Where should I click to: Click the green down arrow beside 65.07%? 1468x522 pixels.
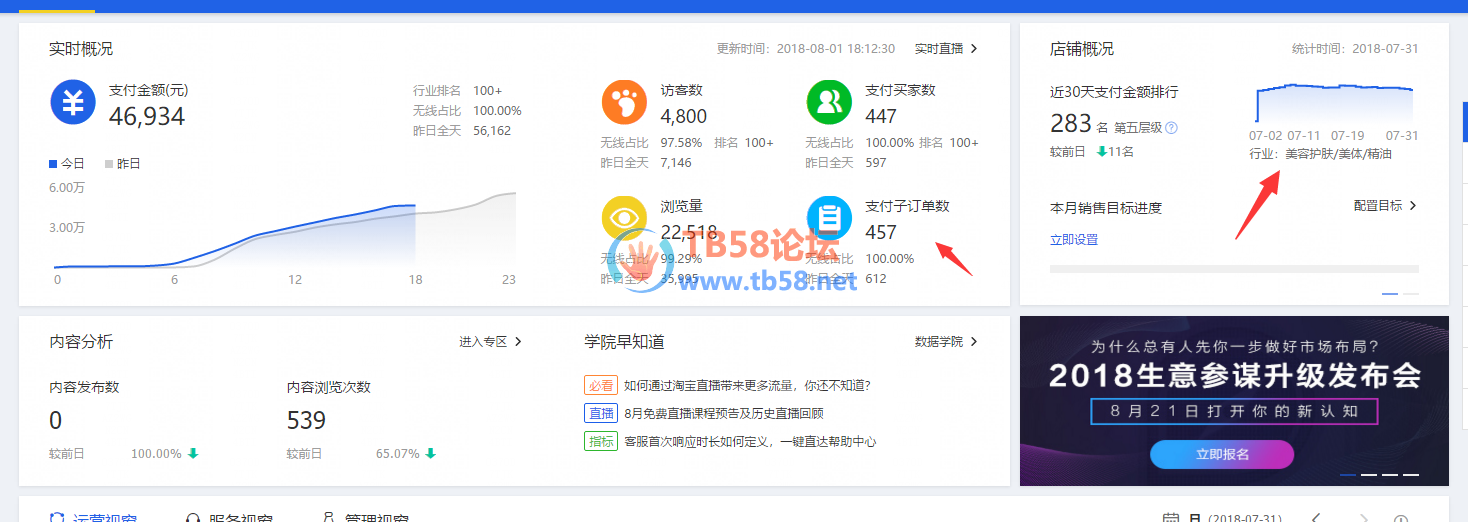tap(430, 453)
